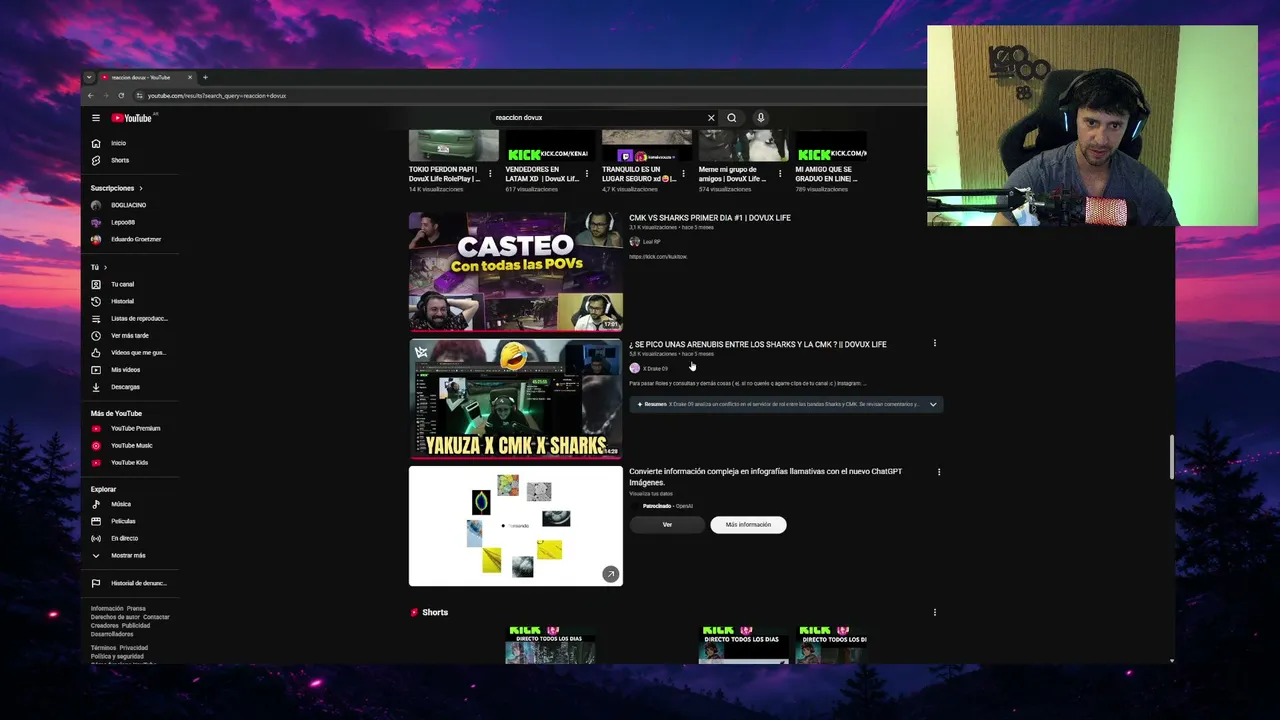Viewport: 1280px width, 720px height.
Task: Open Lepoo88 subscription channel
Action: 122,222
